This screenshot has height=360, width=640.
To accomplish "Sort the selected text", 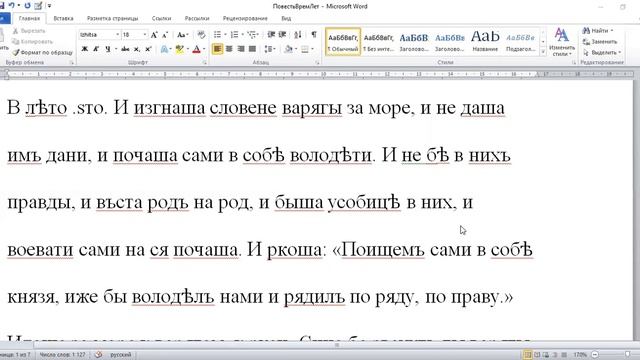I will click(x=298, y=35).
